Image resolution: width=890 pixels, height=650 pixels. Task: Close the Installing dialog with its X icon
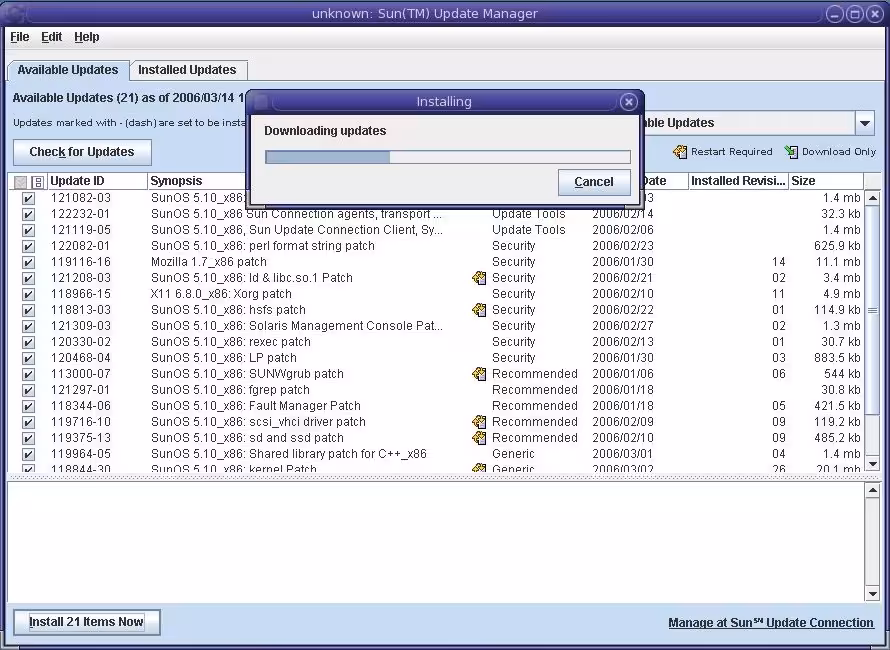628,102
